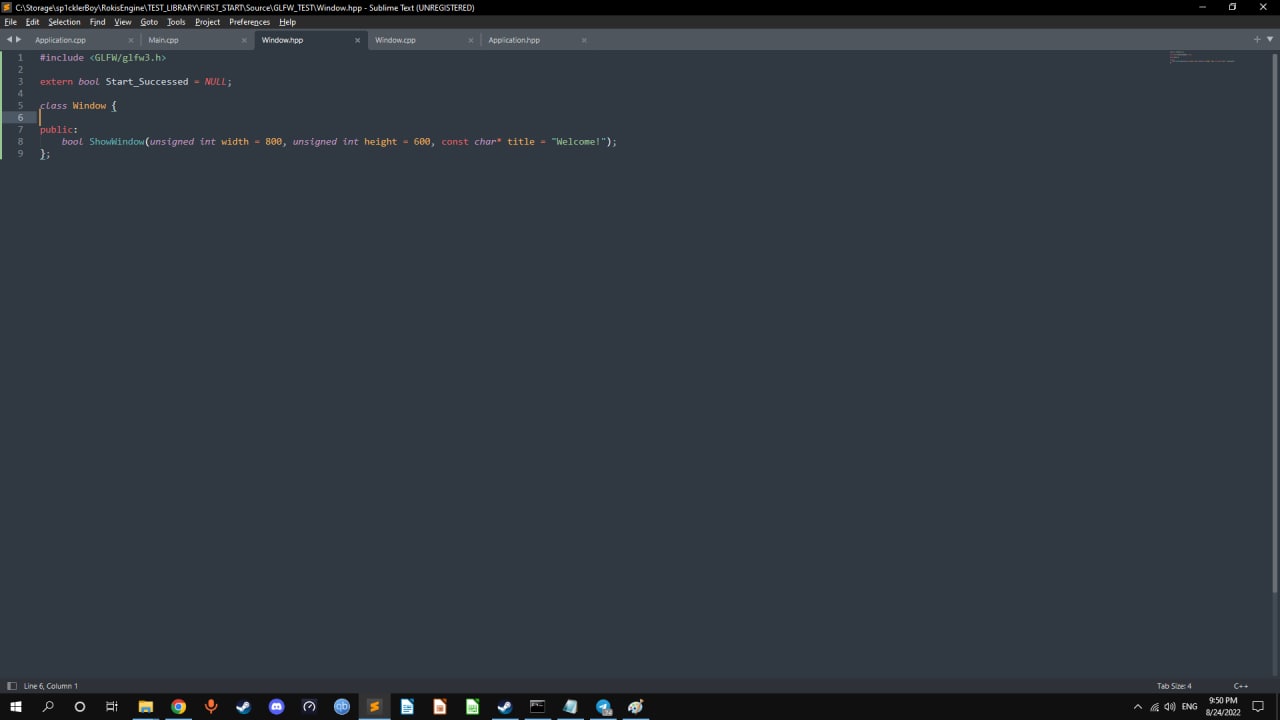The image size is (1280, 720).
Task: Go to previous tab using left arrow
Action: (9, 40)
